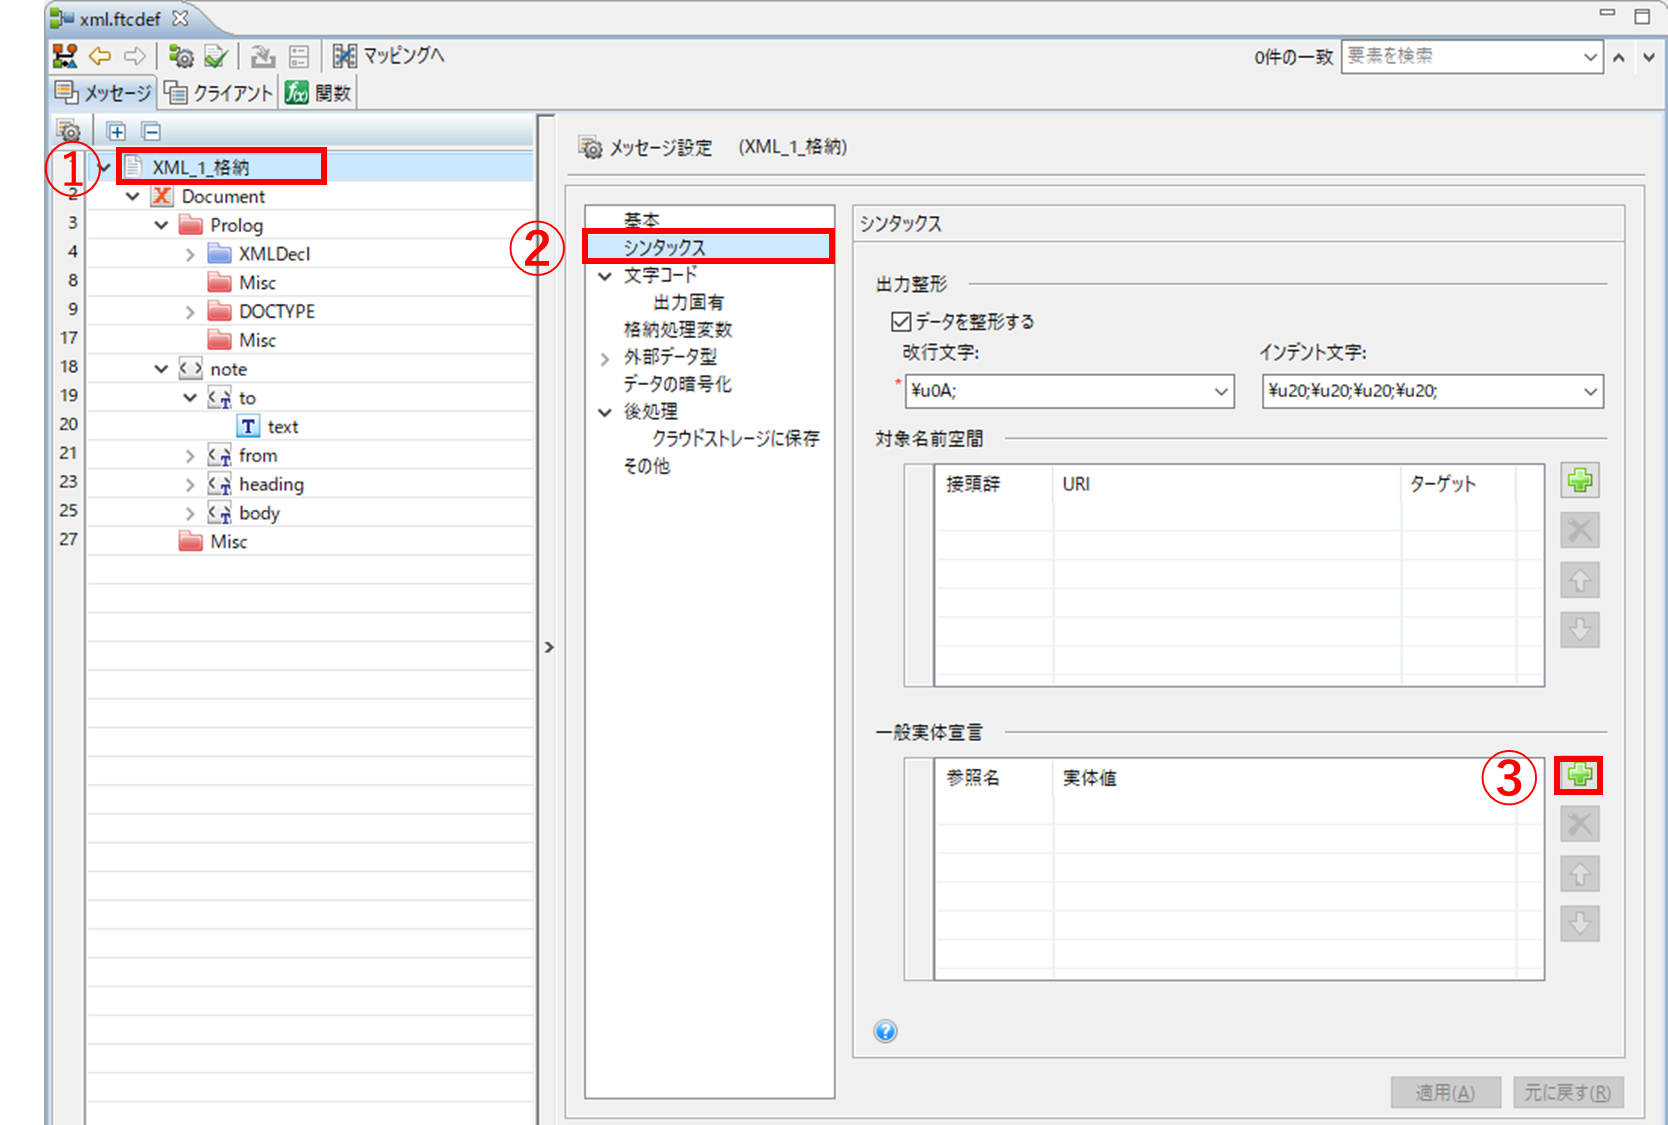
Task: Open the 改行文字 dropdown
Action: pos(1220,391)
